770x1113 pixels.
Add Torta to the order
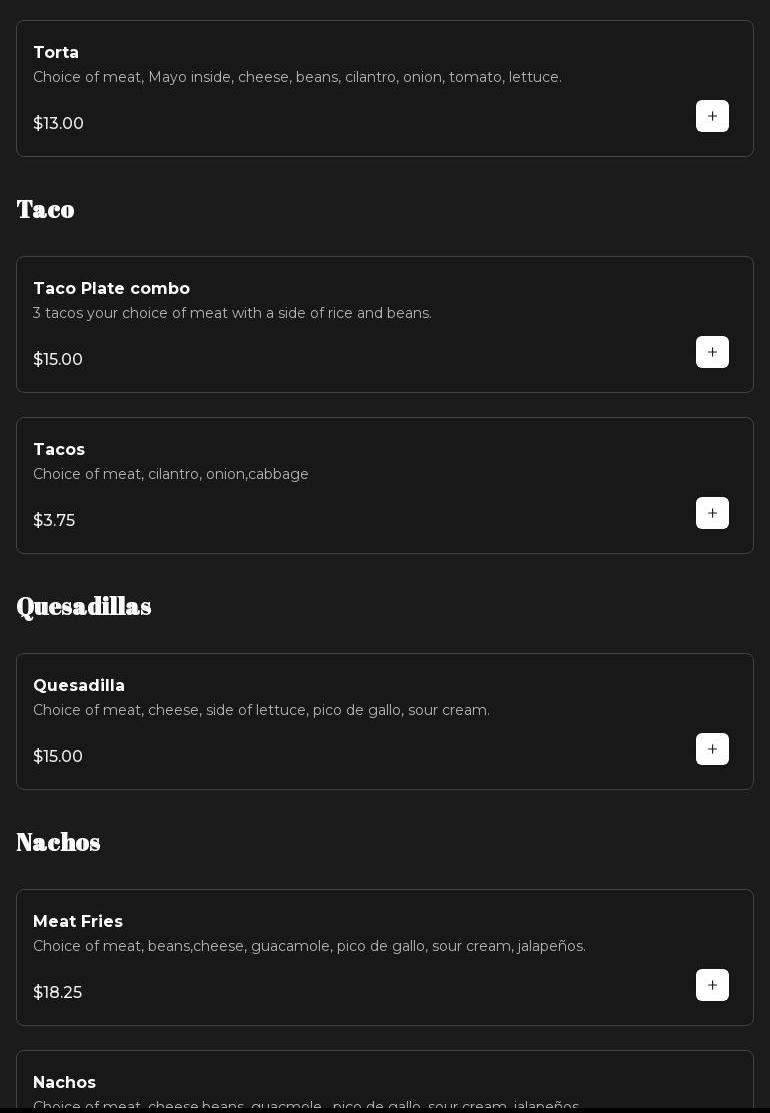pos(712,116)
